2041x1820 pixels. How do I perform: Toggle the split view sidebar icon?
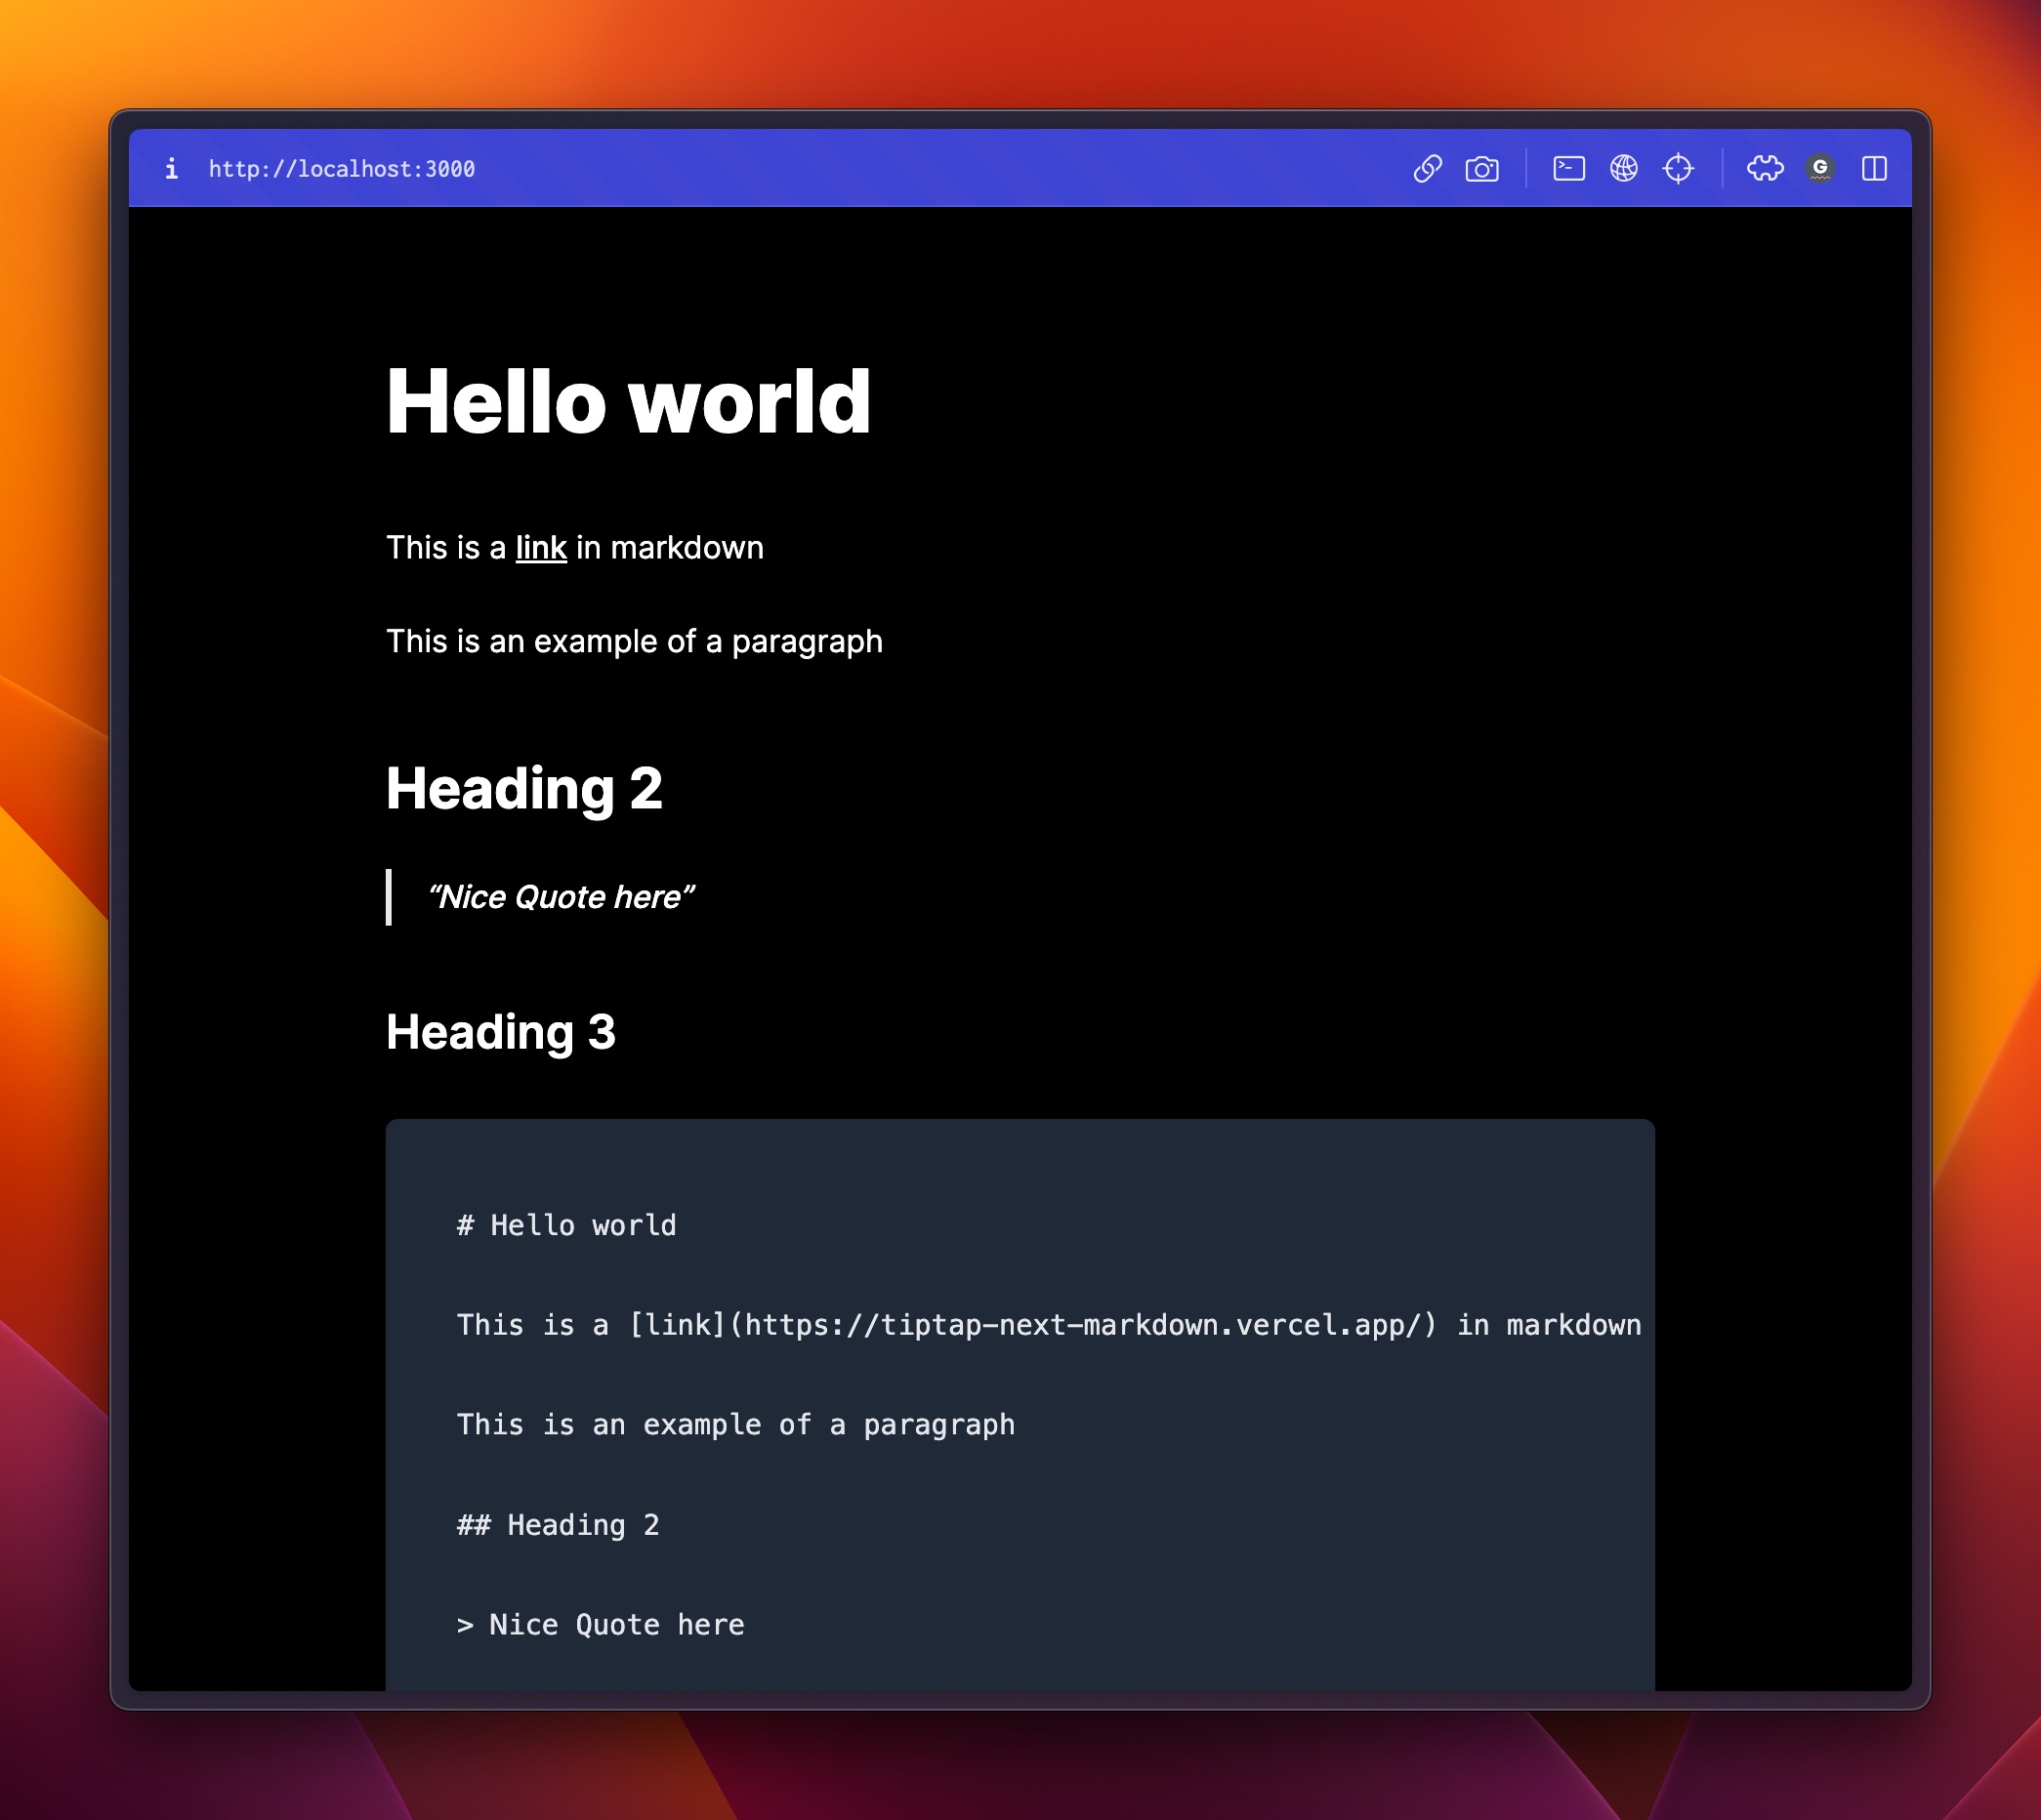(x=1873, y=169)
